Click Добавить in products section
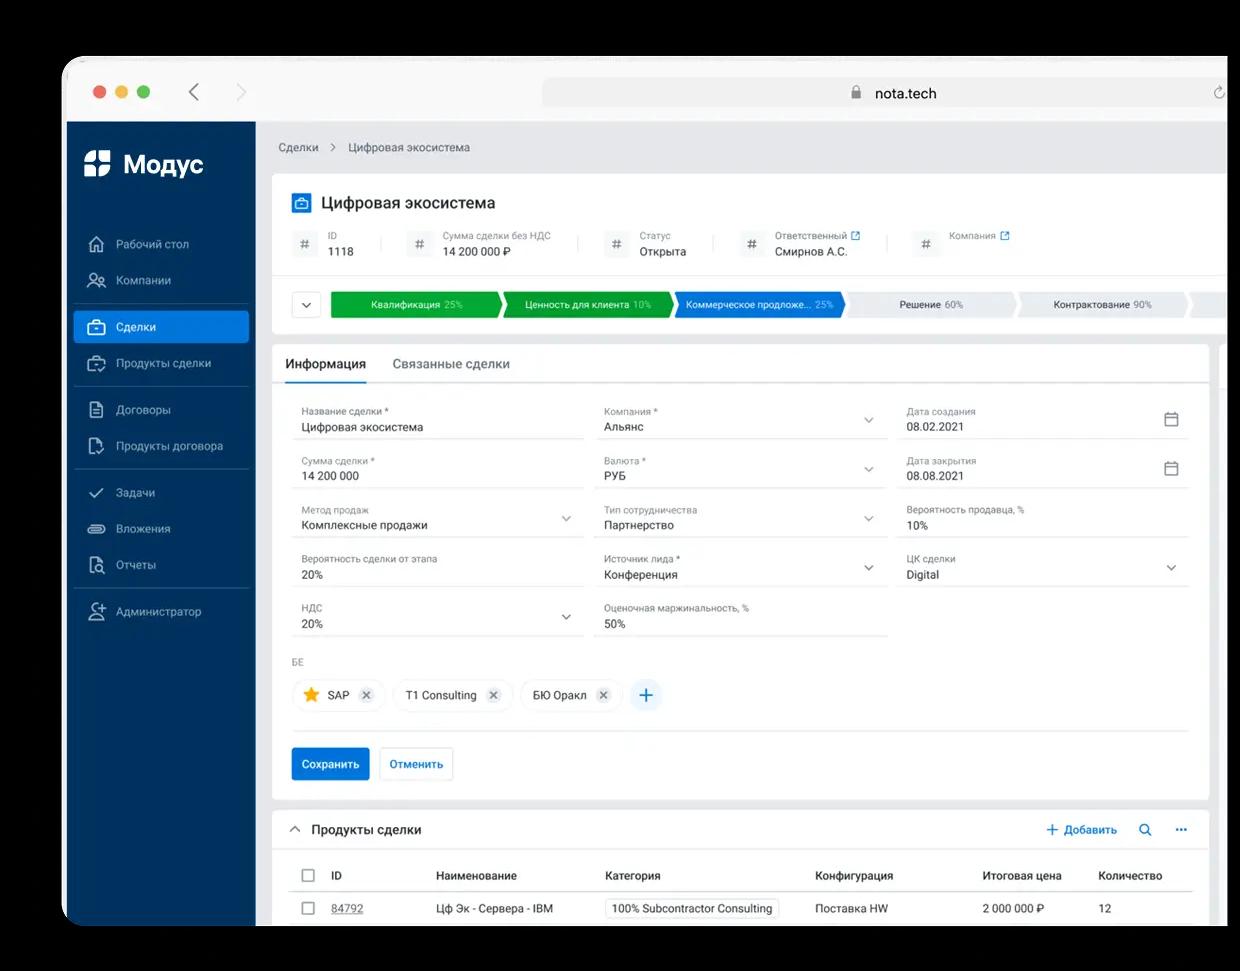The image size is (1240, 971). [1081, 830]
